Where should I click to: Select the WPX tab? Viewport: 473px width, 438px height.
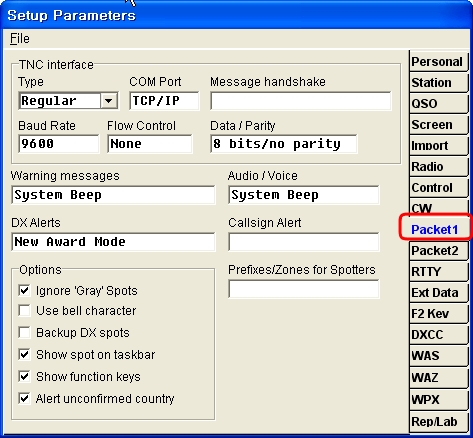(438, 399)
